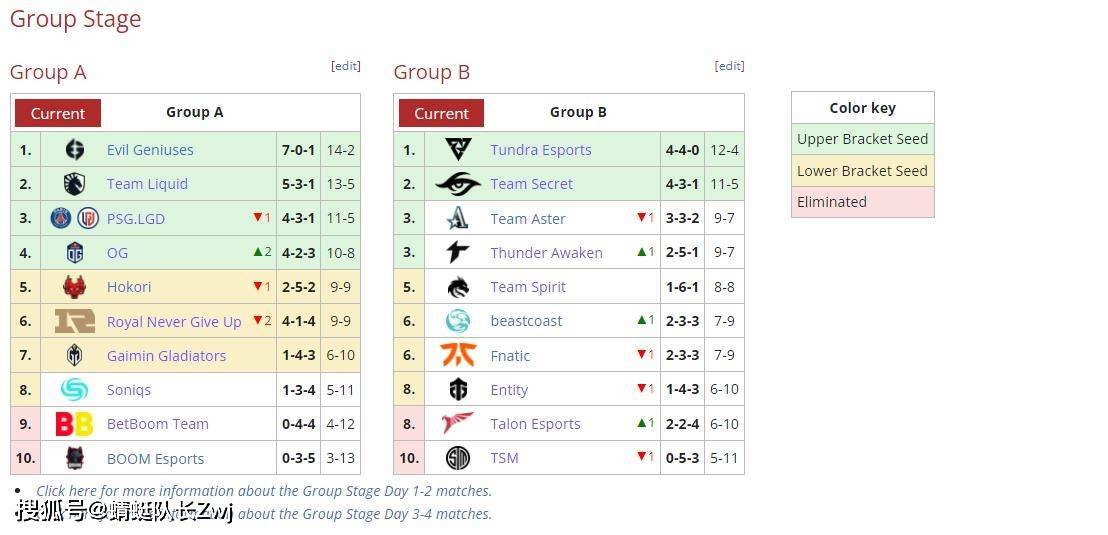Open the edit link for Group B
The image size is (1108, 535).
pos(729,66)
